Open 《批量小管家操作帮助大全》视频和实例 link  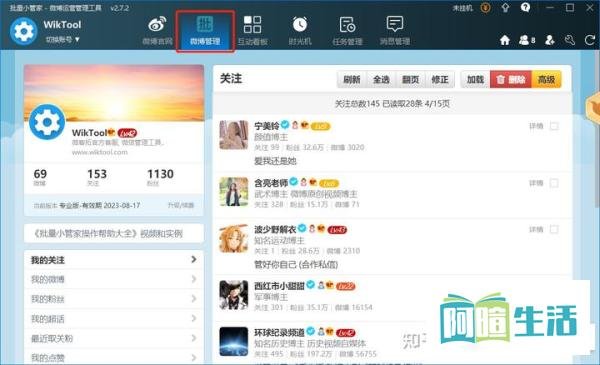coord(108,233)
